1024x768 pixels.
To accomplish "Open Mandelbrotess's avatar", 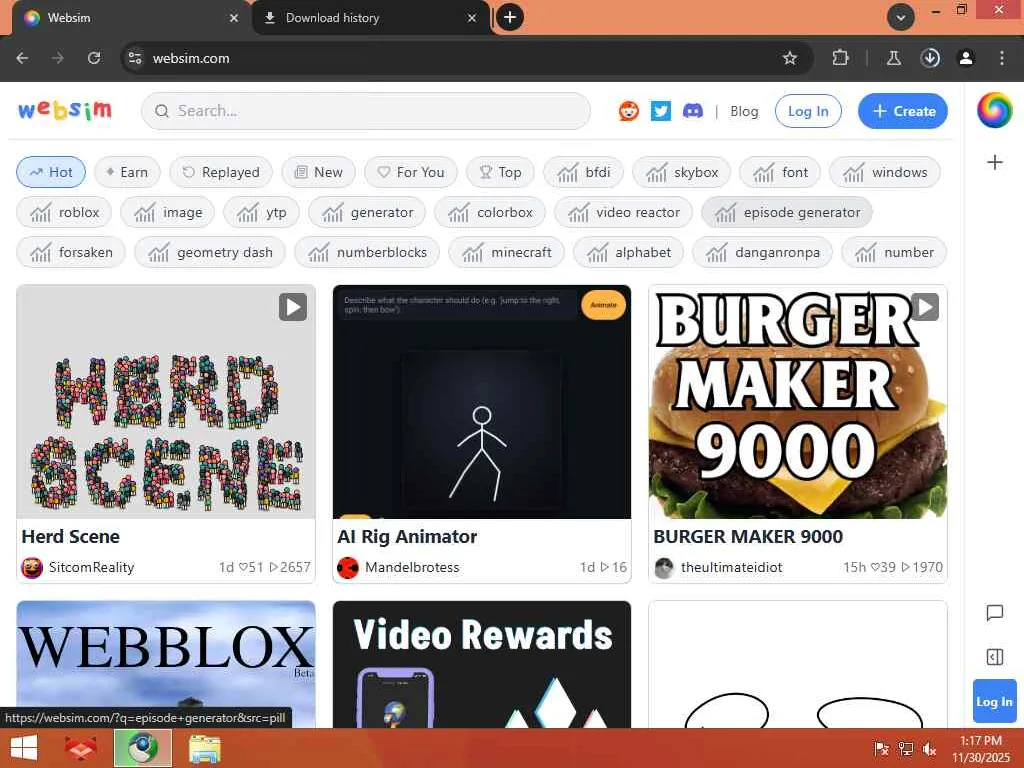I will click(x=348, y=567).
